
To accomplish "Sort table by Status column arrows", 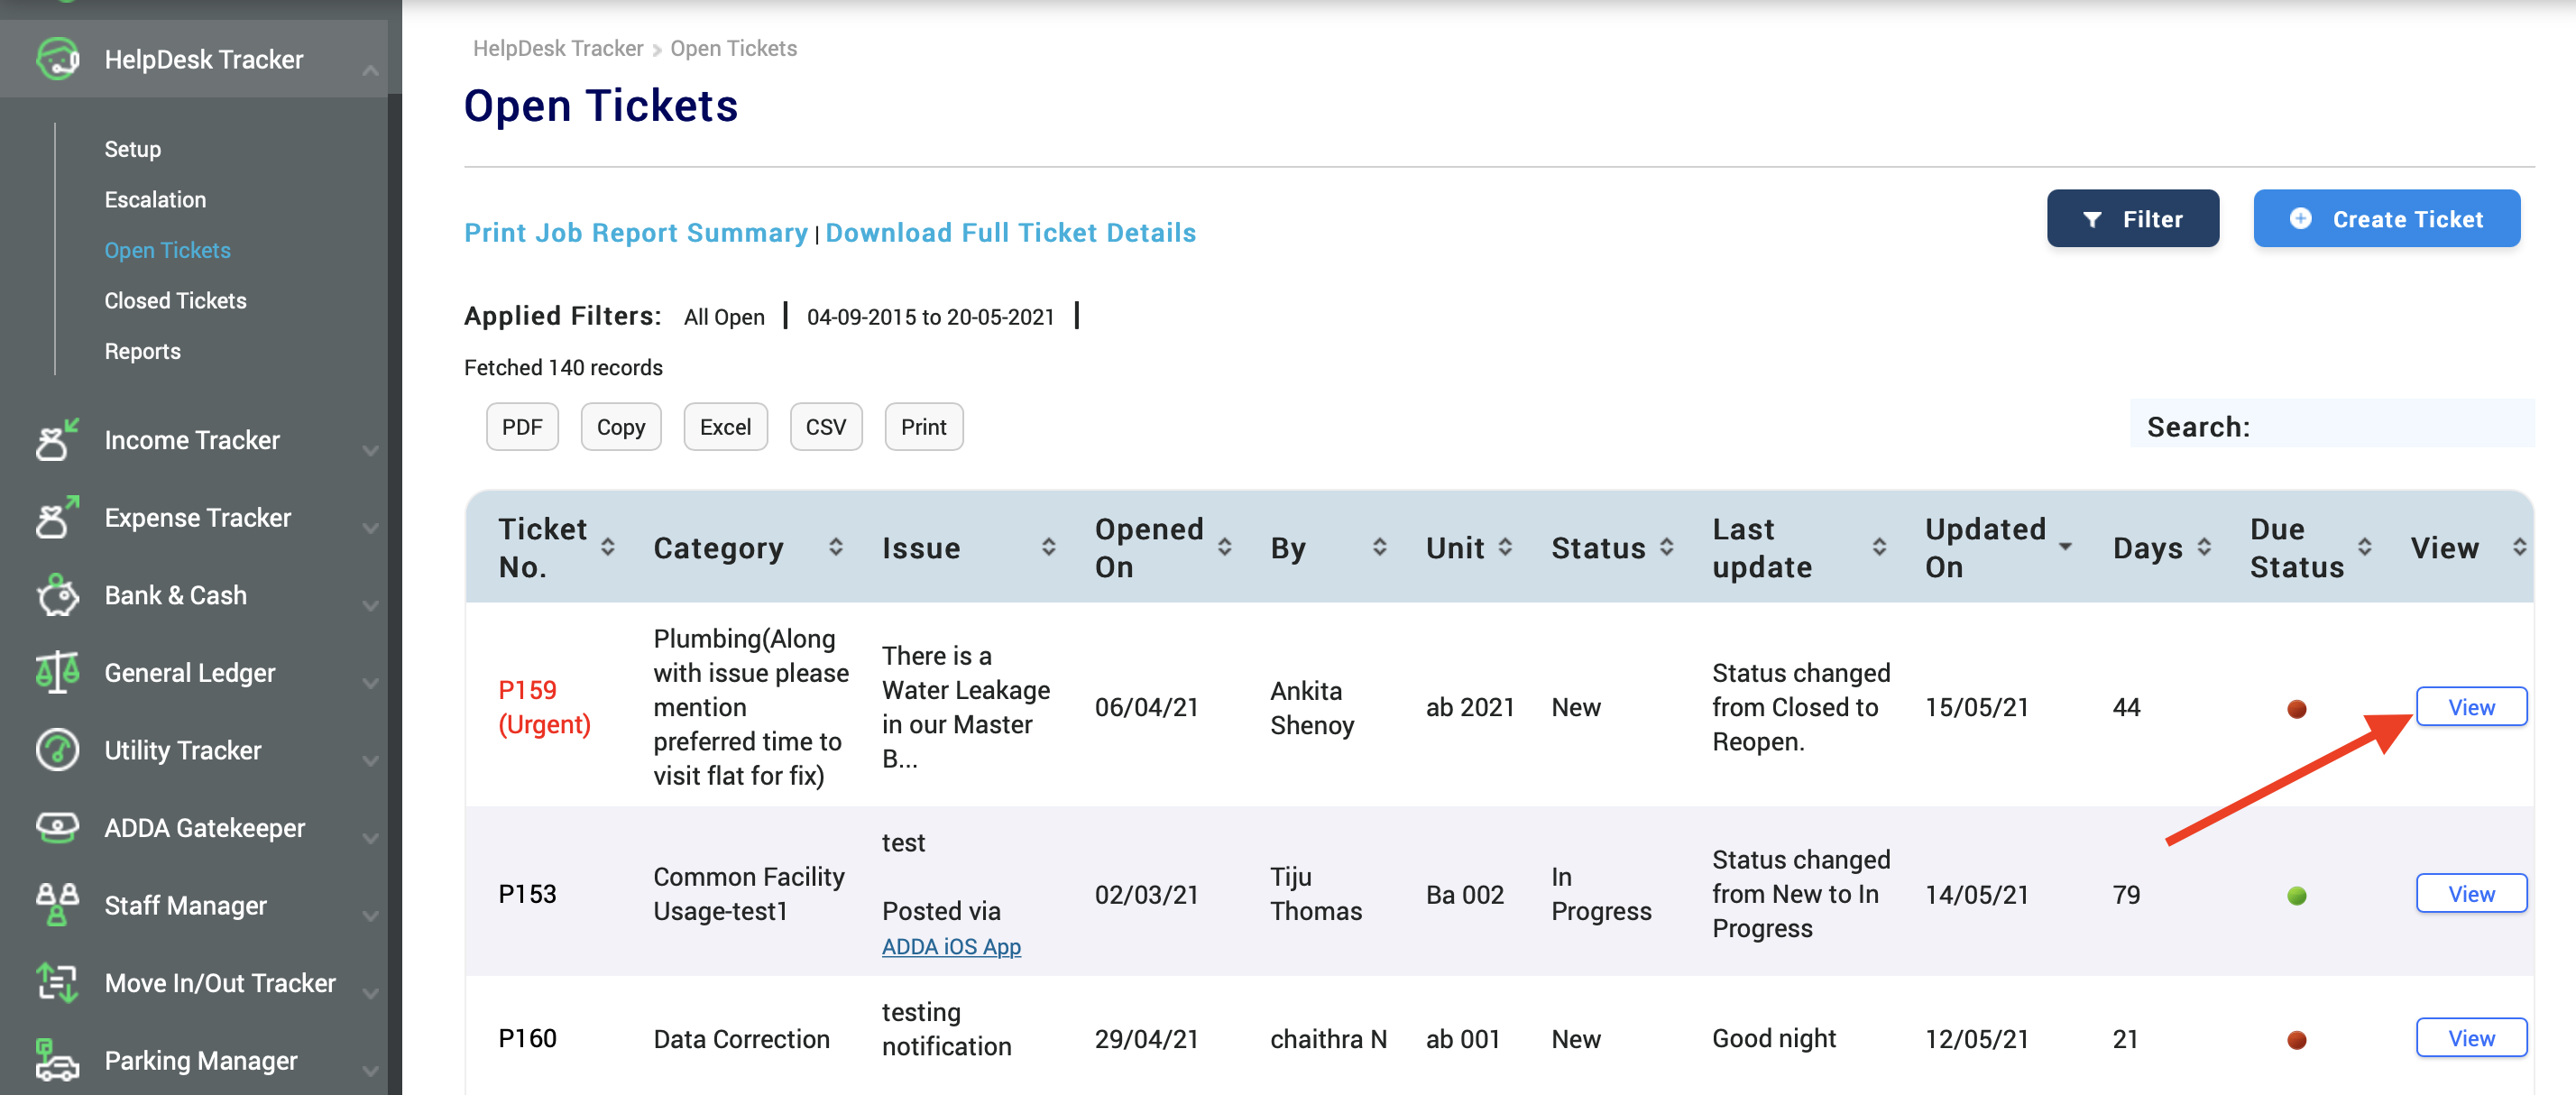I will coord(1666,547).
